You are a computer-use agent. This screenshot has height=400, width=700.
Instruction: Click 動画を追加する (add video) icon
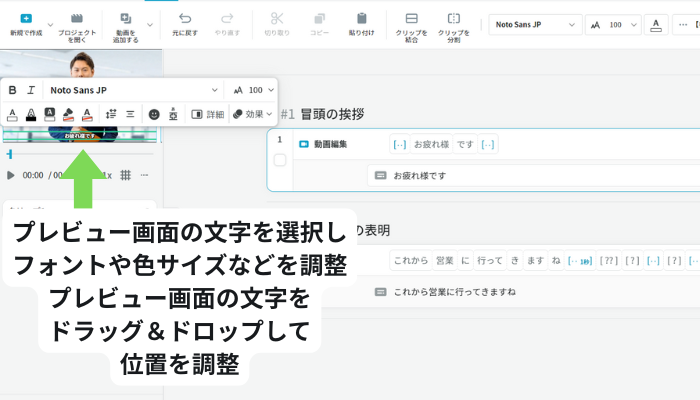click(x=125, y=18)
